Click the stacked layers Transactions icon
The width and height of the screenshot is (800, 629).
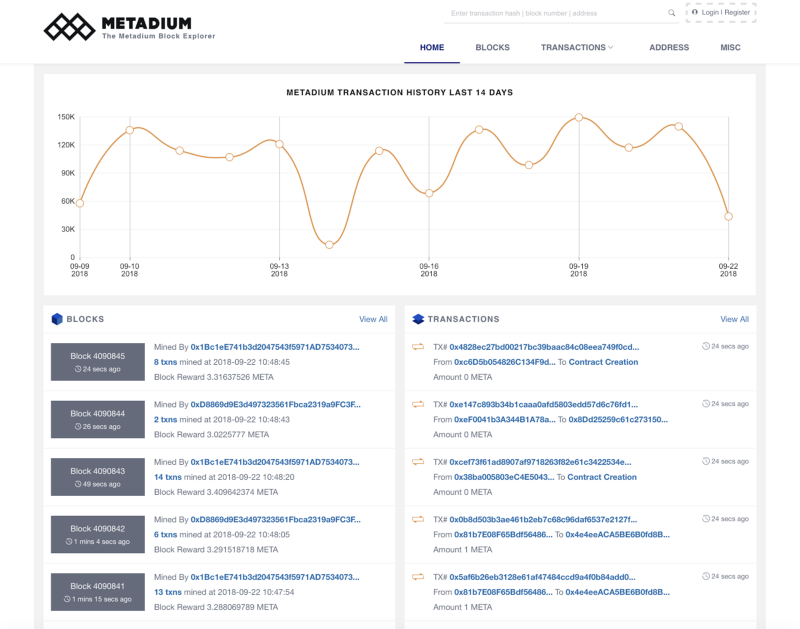[418, 319]
